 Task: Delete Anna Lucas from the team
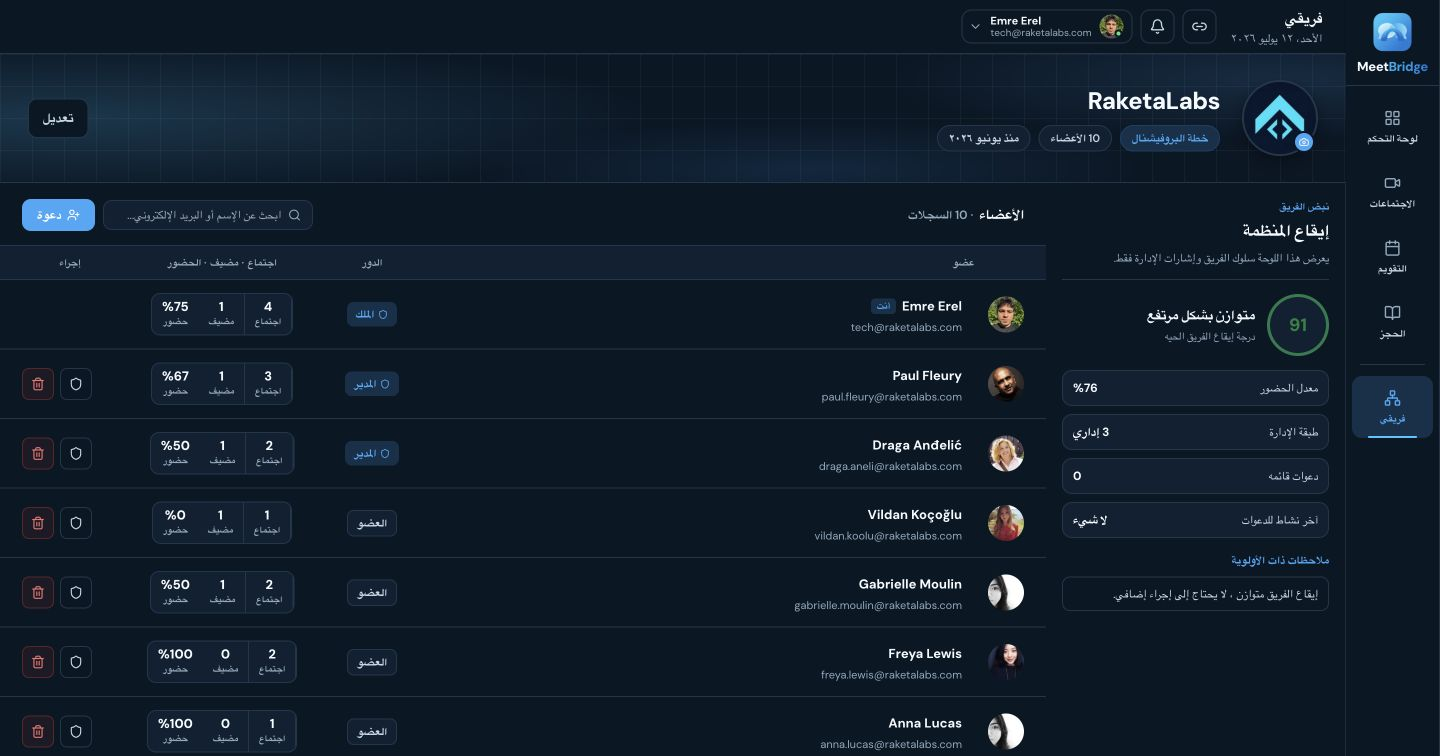[38, 731]
